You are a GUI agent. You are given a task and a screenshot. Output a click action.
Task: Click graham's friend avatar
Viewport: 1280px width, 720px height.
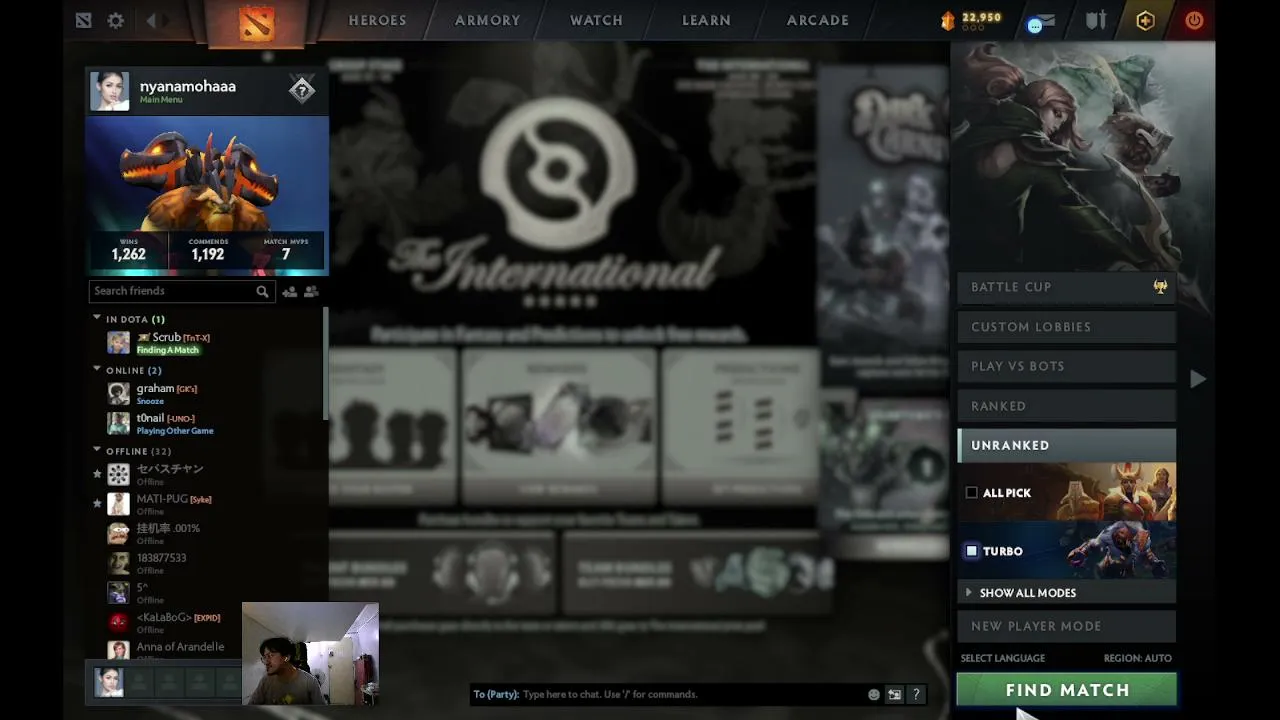click(119, 394)
